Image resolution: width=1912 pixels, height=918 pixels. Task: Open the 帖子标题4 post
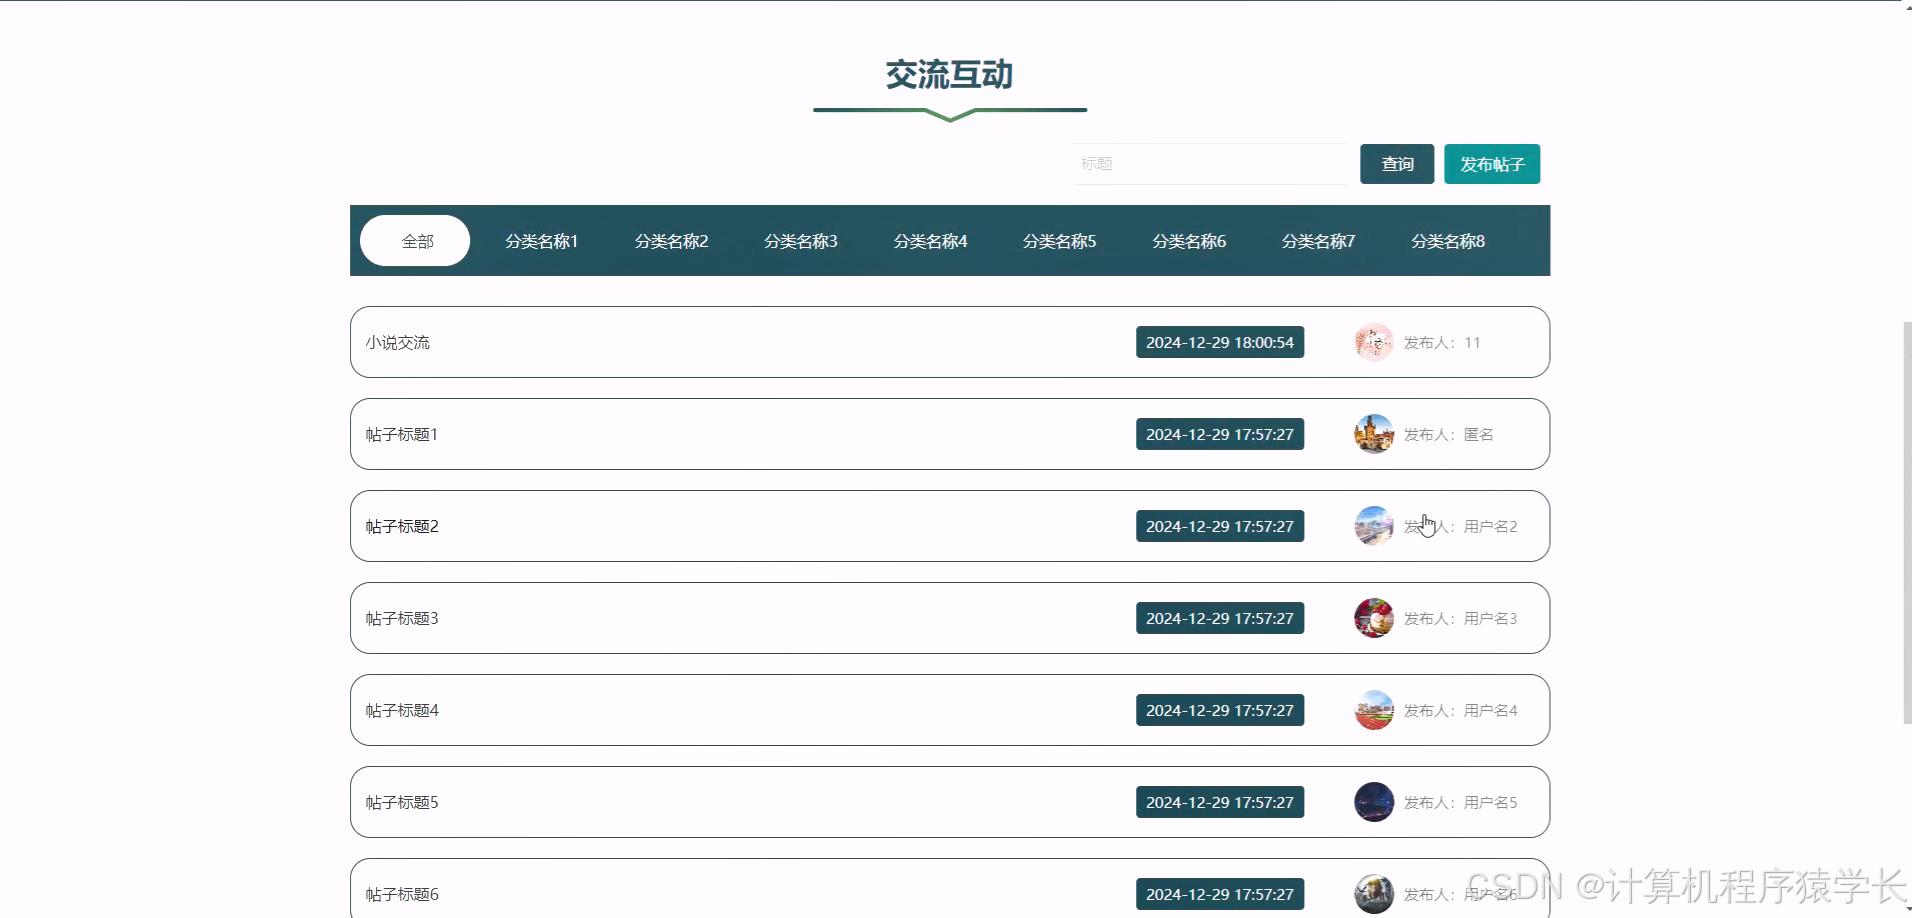pos(950,710)
